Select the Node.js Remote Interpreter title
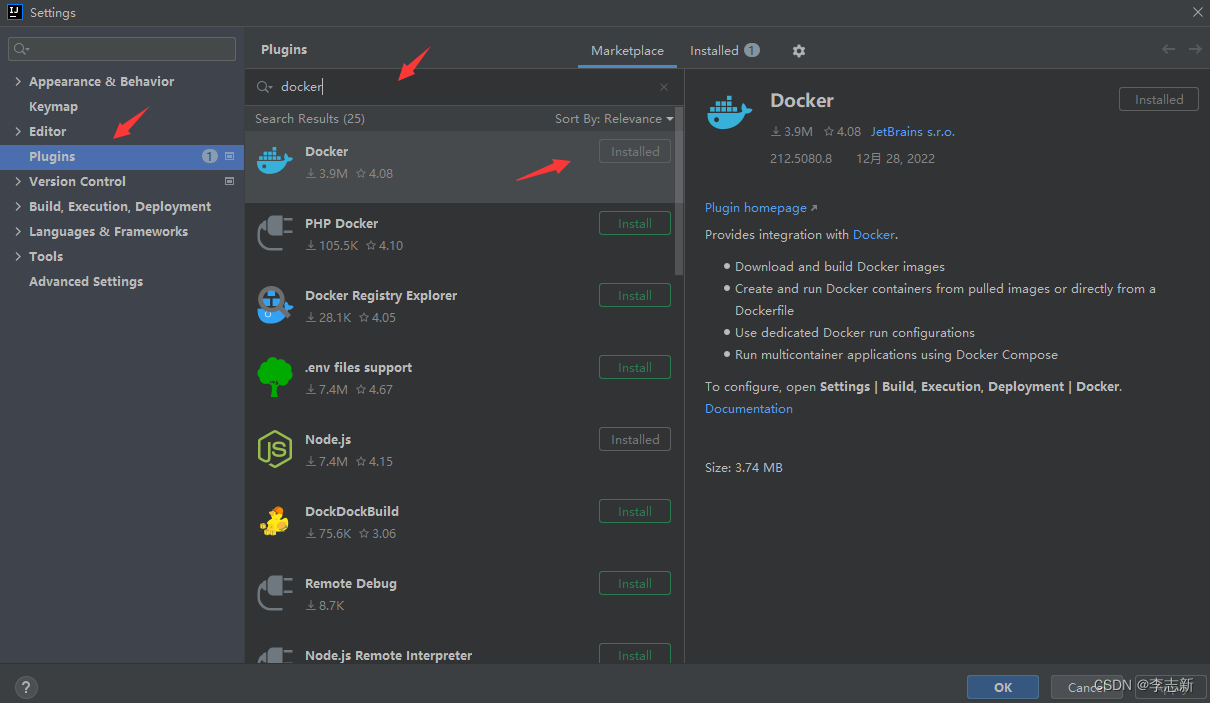The height and width of the screenshot is (703, 1210). click(388, 656)
